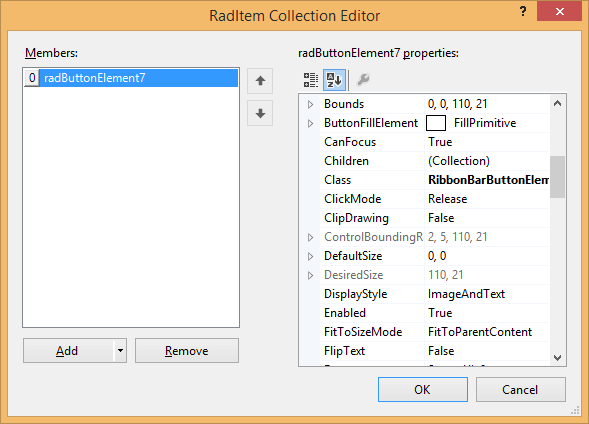The height and width of the screenshot is (424, 589).
Task: Expand the ButtonFillElement property
Action: click(x=310, y=123)
